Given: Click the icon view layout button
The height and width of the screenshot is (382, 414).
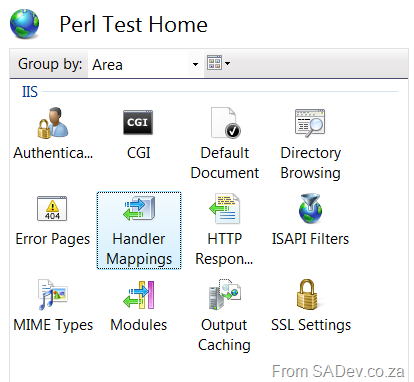Looking at the screenshot, I should pyautogui.click(x=214, y=63).
